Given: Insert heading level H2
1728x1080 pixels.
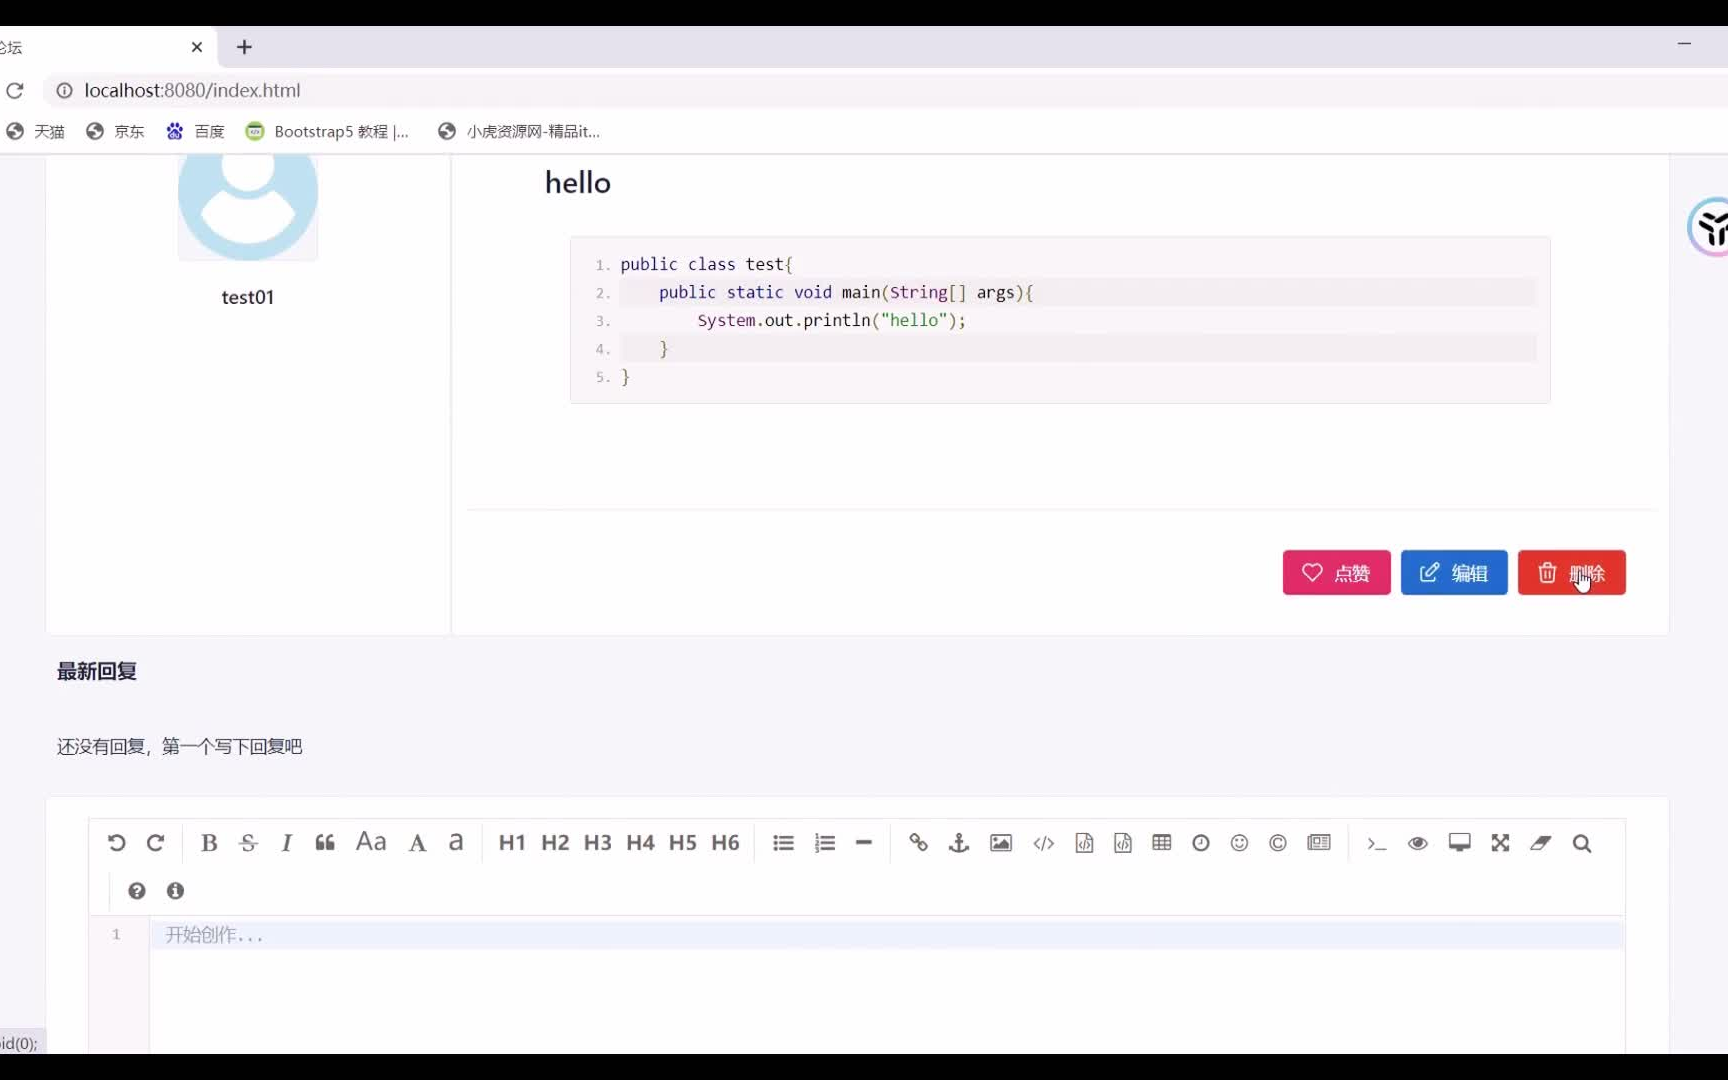Looking at the screenshot, I should [x=555, y=843].
